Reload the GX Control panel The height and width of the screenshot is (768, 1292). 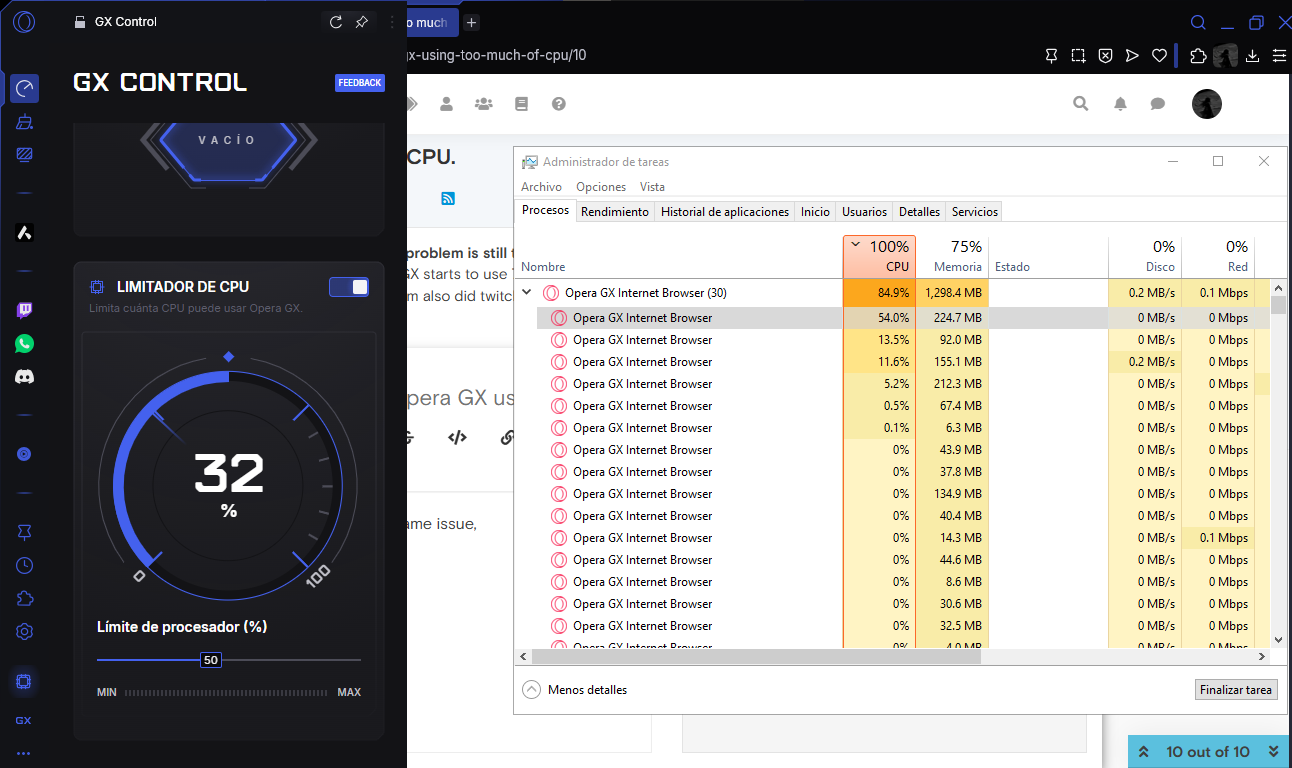(336, 22)
